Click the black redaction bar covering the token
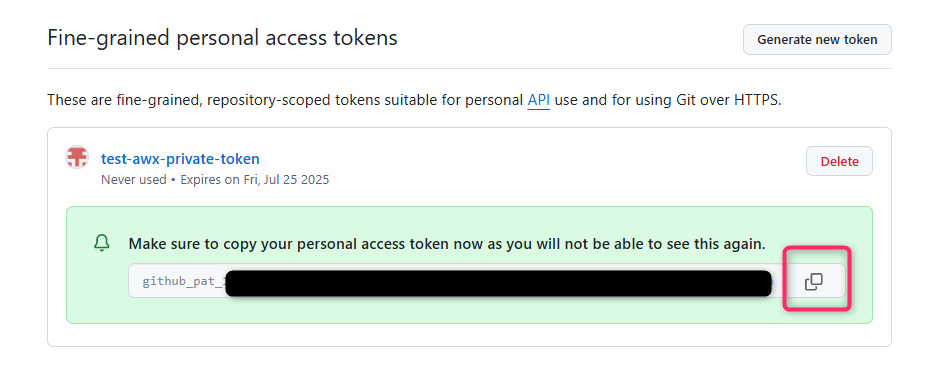This screenshot has width=936, height=375. click(x=498, y=283)
